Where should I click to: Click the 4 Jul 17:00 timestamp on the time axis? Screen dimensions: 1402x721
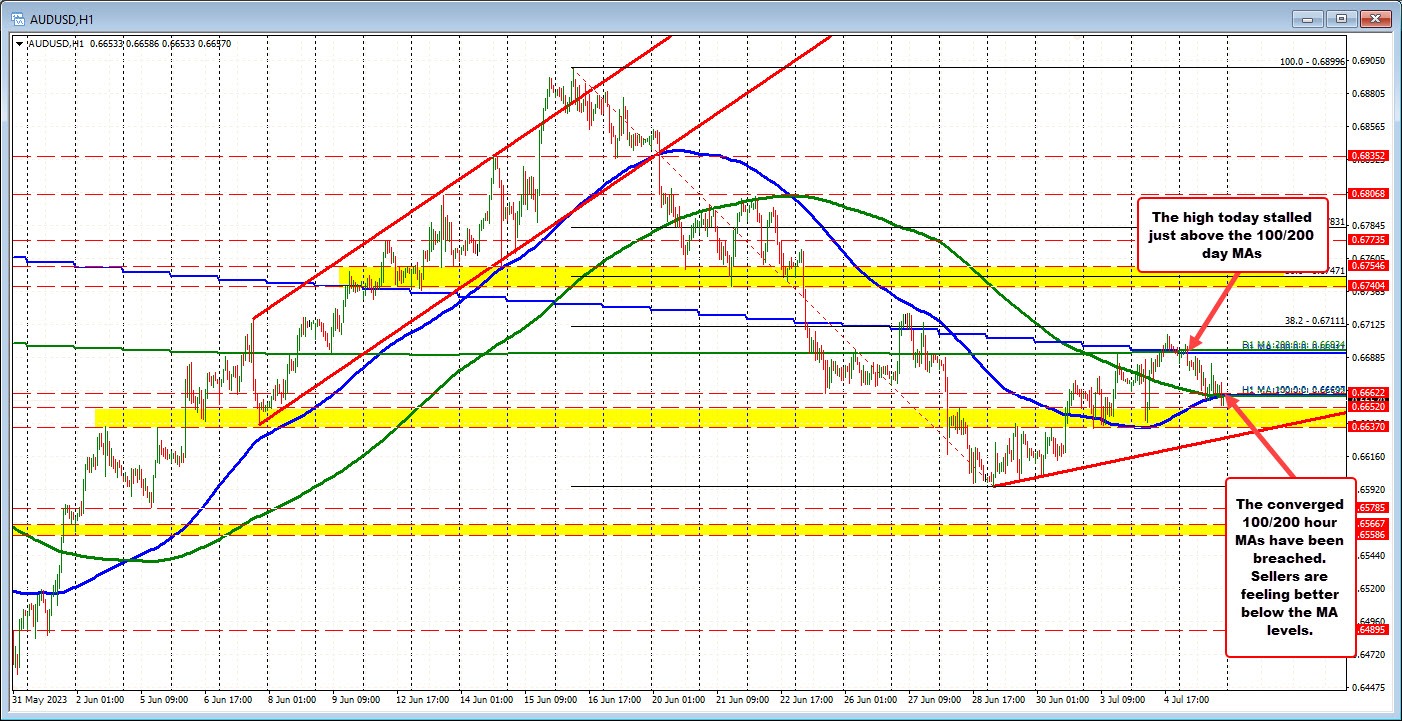(1185, 701)
